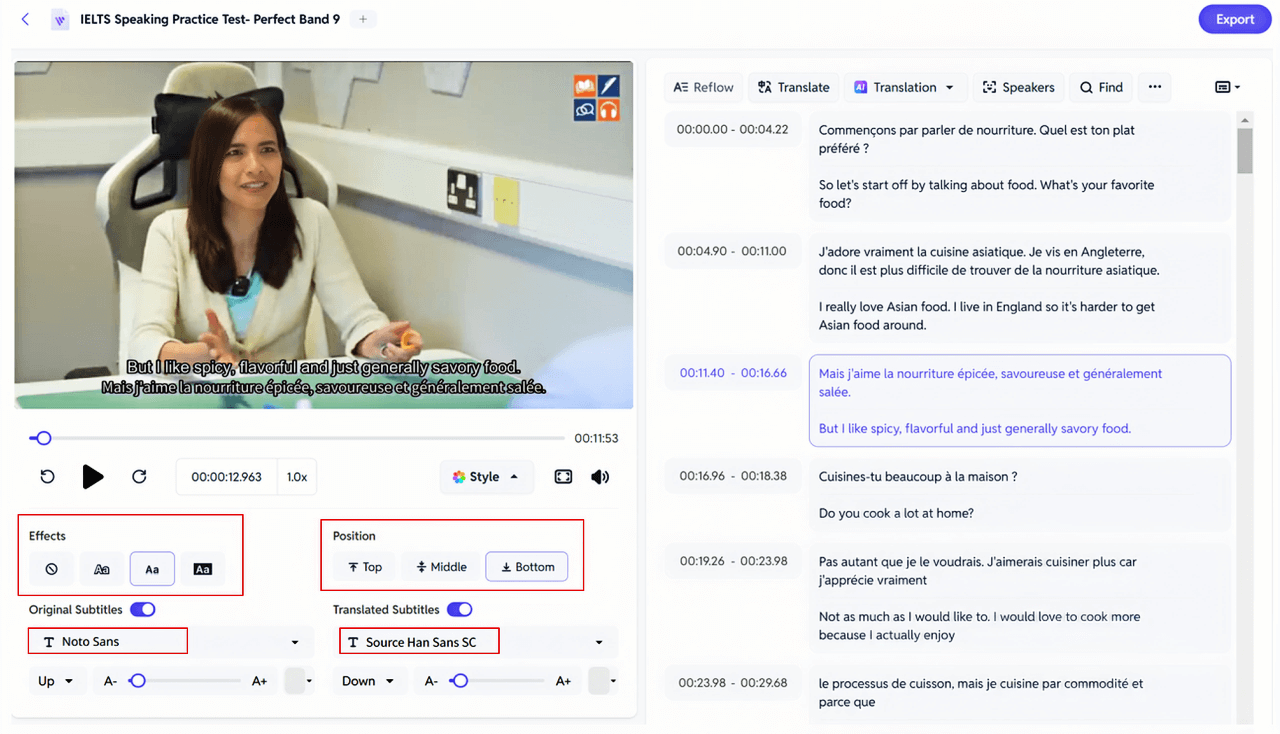Decrease original subtitle size with A-
This screenshot has height=734, width=1280.
pyautogui.click(x=111, y=681)
